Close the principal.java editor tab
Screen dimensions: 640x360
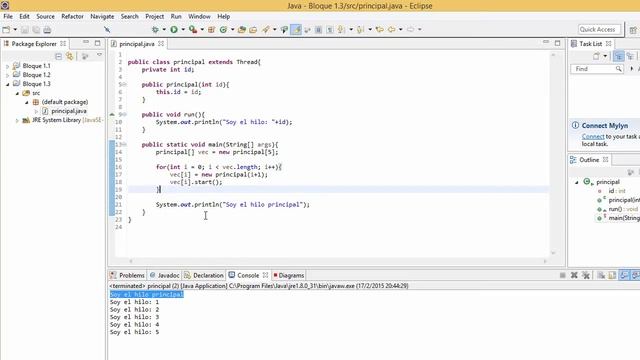tap(161, 43)
